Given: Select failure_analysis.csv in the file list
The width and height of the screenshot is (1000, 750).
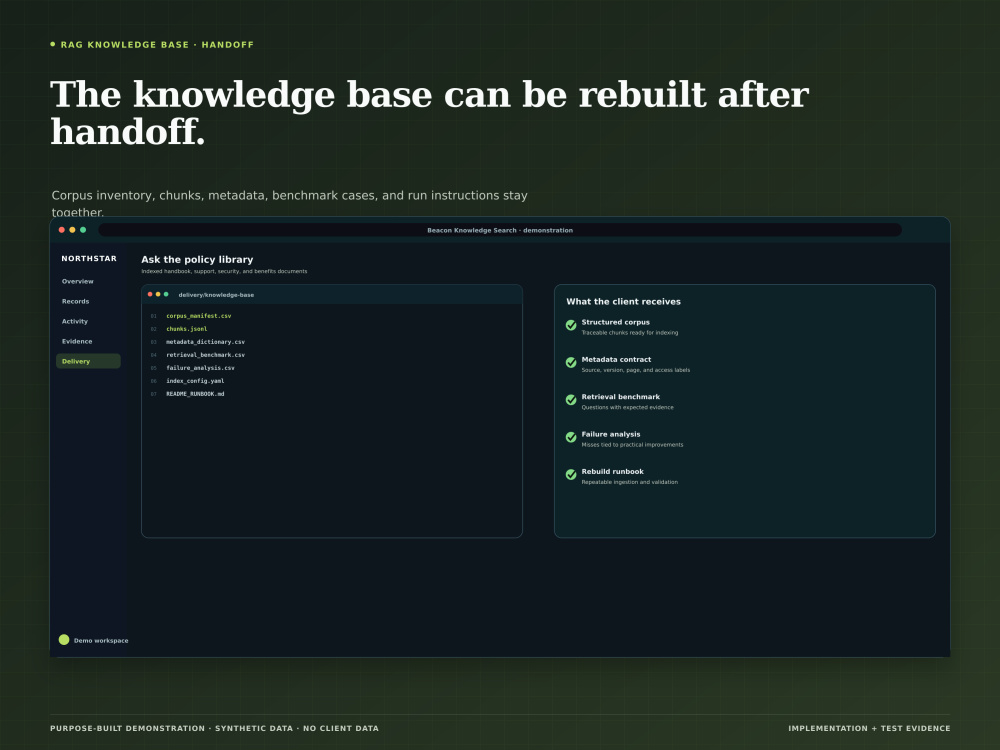Looking at the screenshot, I should click(x=200, y=368).
